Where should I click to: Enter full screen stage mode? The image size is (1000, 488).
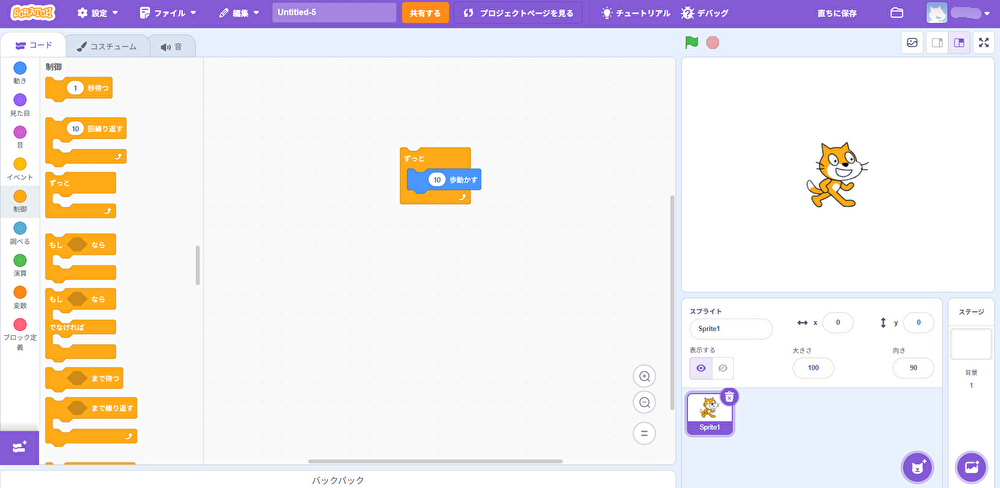[984, 43]
